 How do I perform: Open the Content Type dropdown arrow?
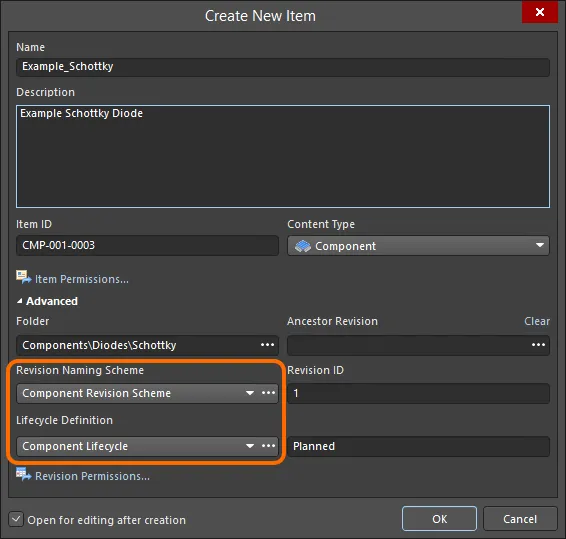(x=540, y=245)
